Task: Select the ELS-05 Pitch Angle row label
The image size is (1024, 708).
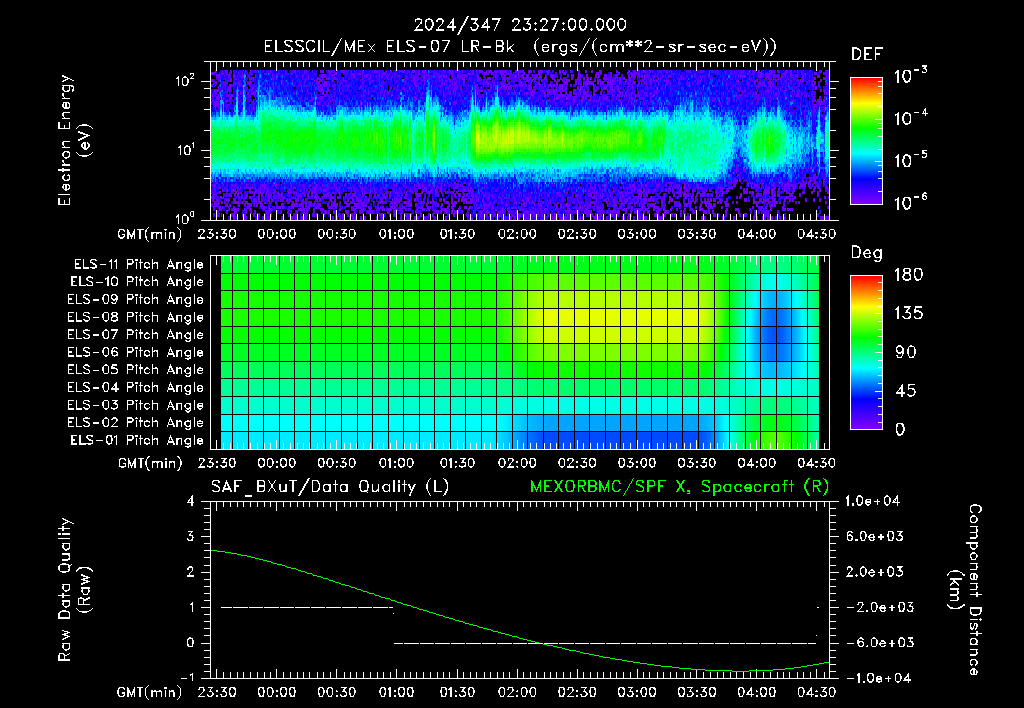Action: [x=135, y=370]
